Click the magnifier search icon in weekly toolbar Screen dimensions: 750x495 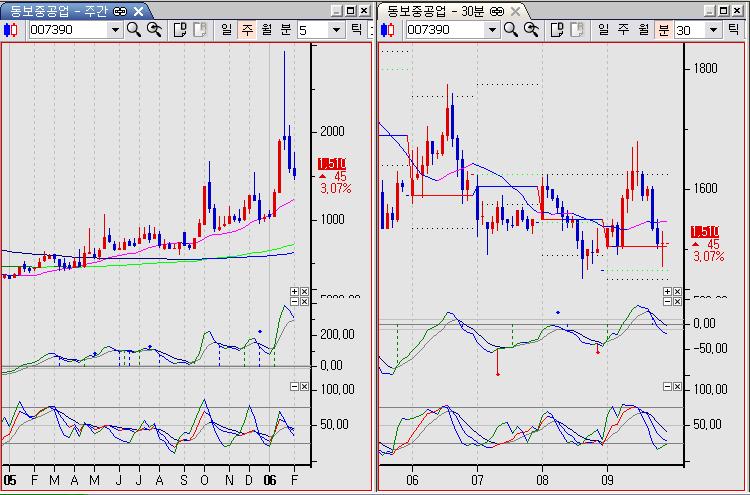tap(134, 30)
